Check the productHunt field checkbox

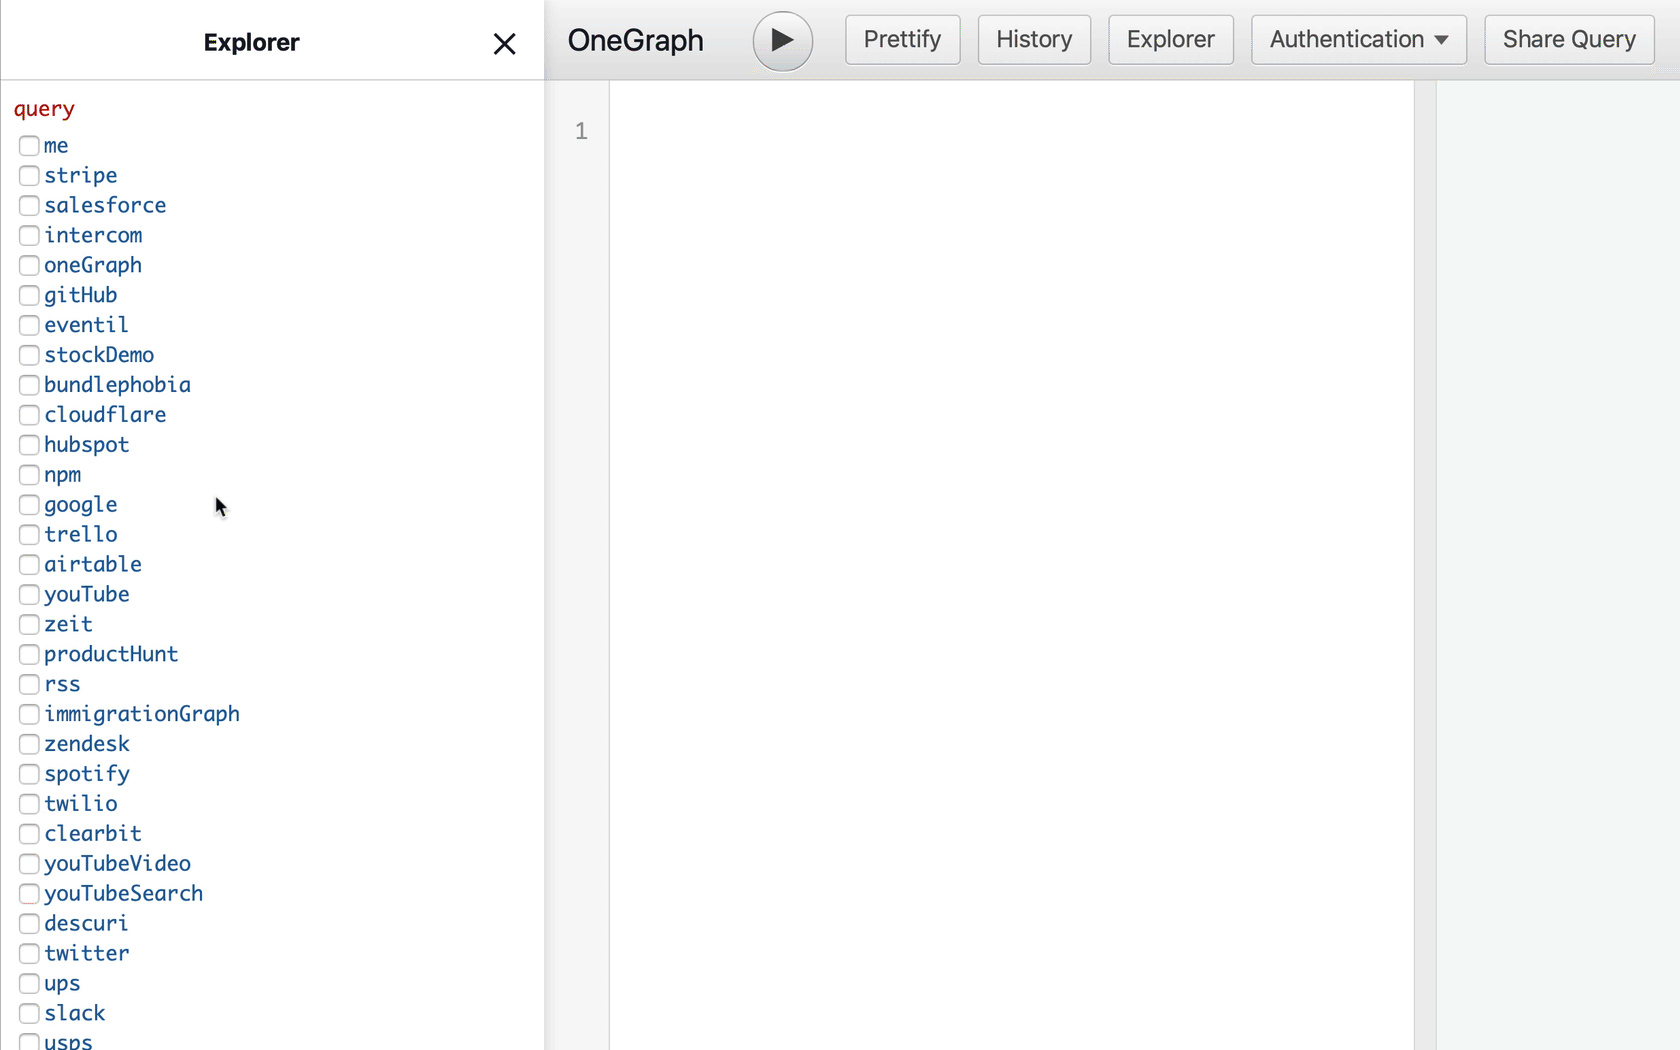[29, 655]
